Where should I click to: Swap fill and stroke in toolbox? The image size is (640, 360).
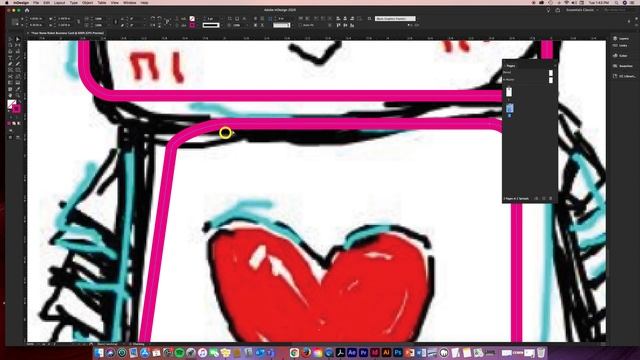point(19,101)
